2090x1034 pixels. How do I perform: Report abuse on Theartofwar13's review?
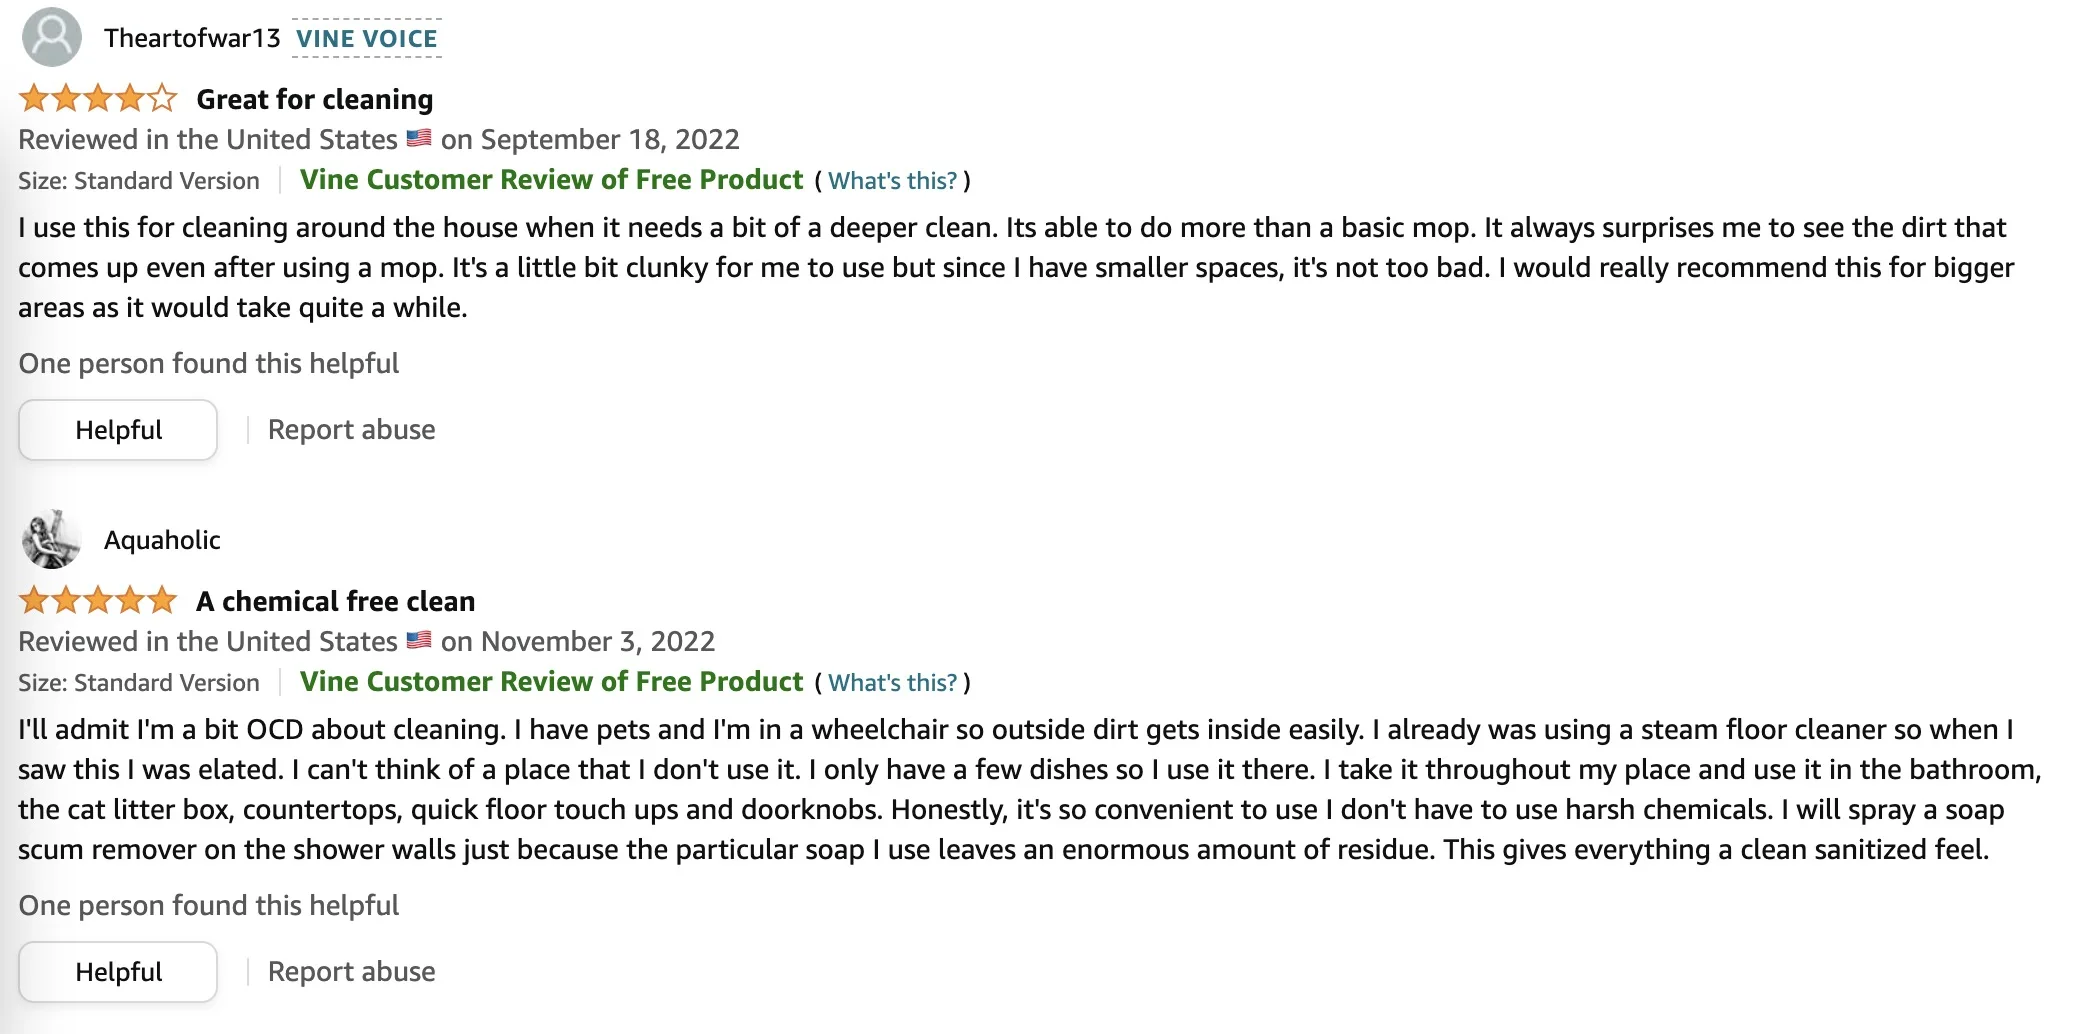click(x=351, y=430)
